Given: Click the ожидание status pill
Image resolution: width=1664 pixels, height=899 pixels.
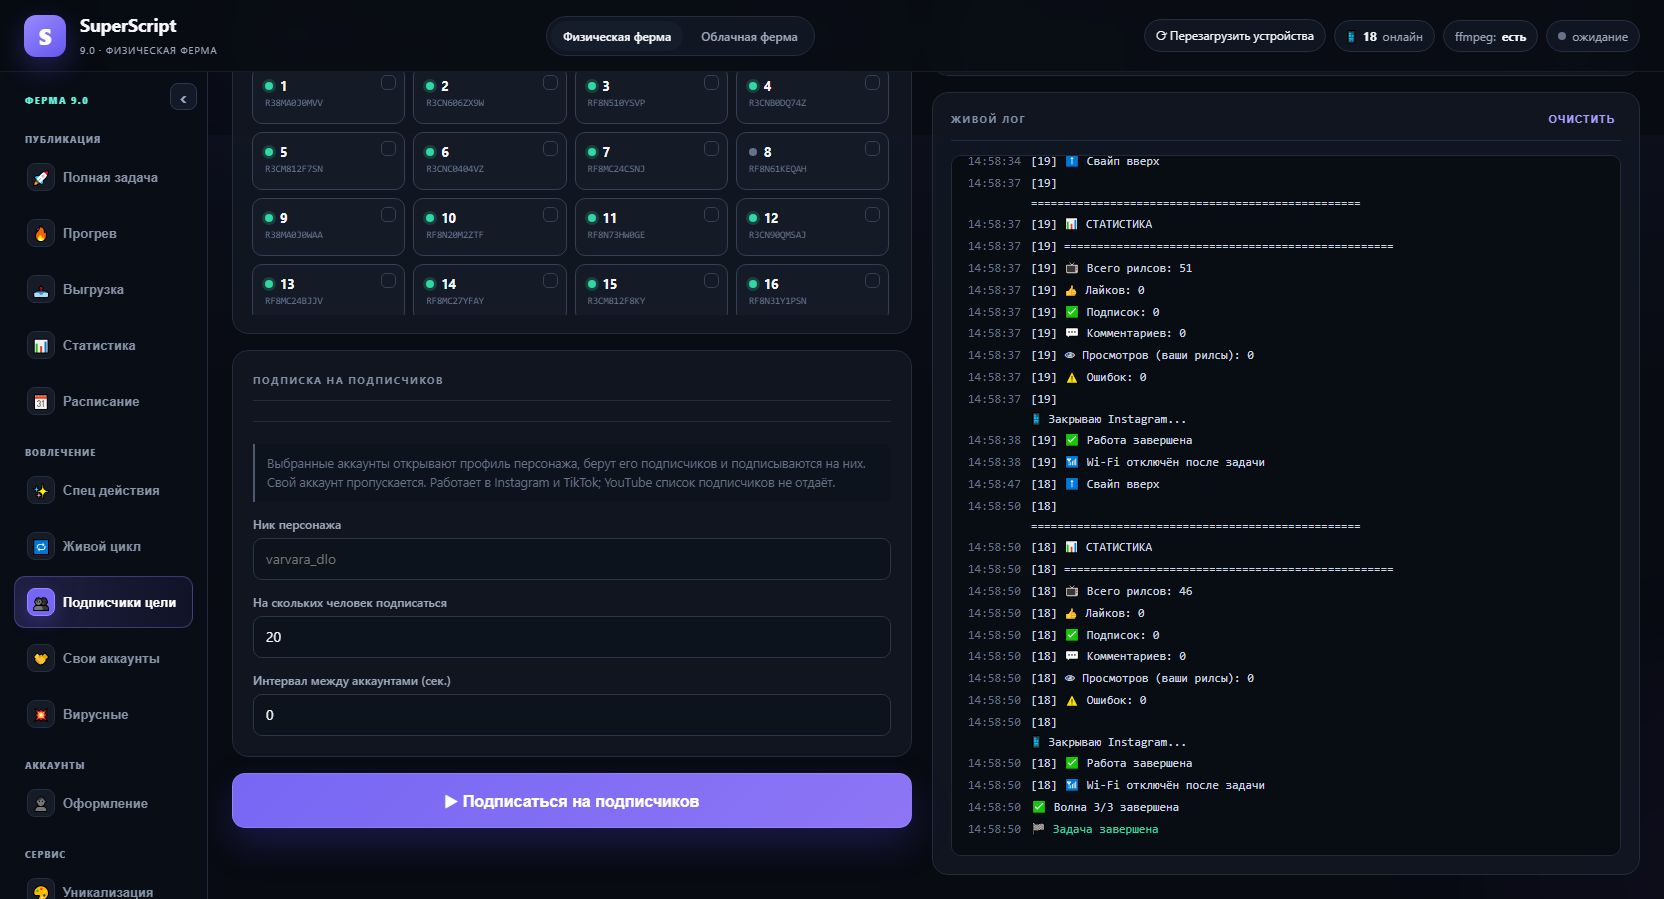Looking at the screenshot, I should [x=1593, y=37].
